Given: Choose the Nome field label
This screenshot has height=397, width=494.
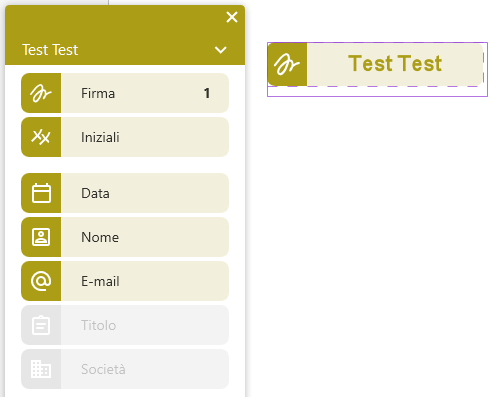Looking at the screenshot, I should 100,237.
